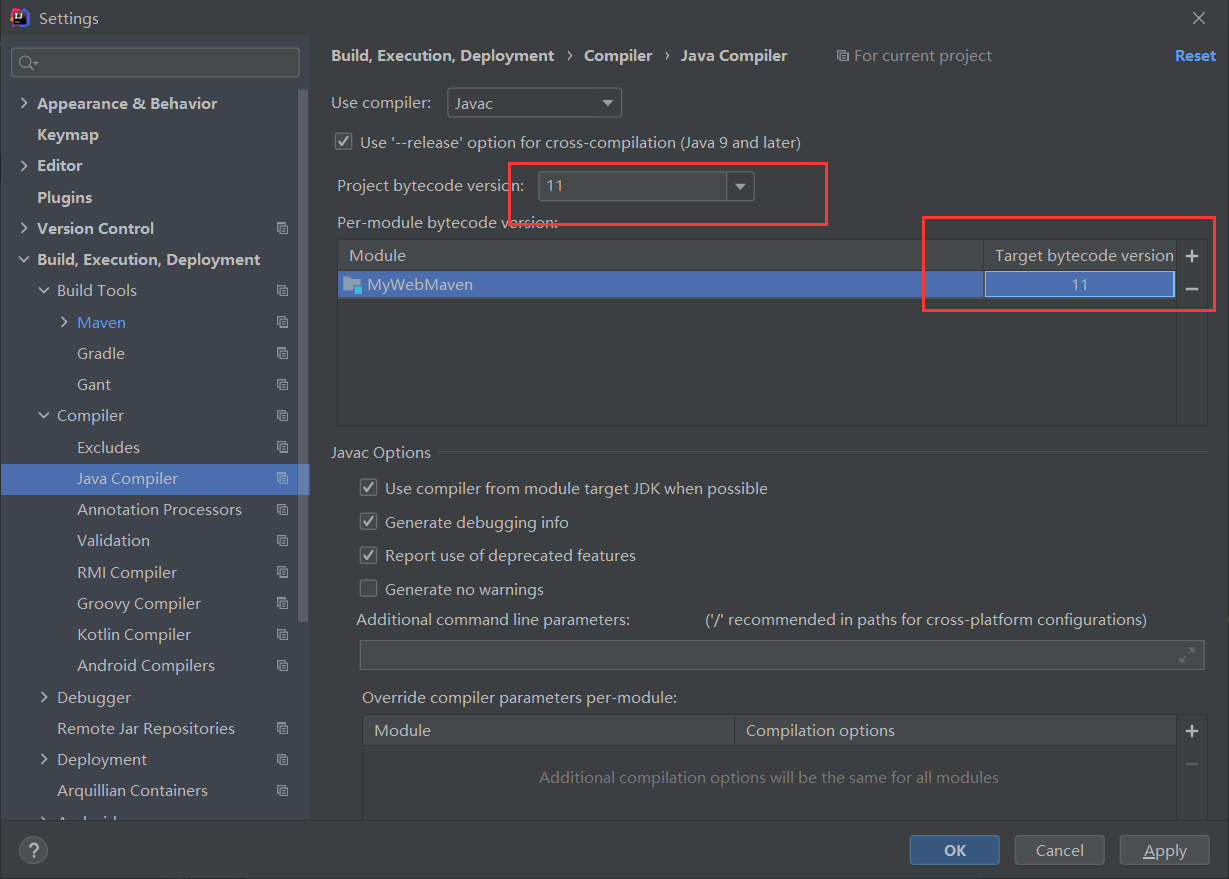
Task: Click the project-level icon beside Gradle
Action: [x=282, y=353]
